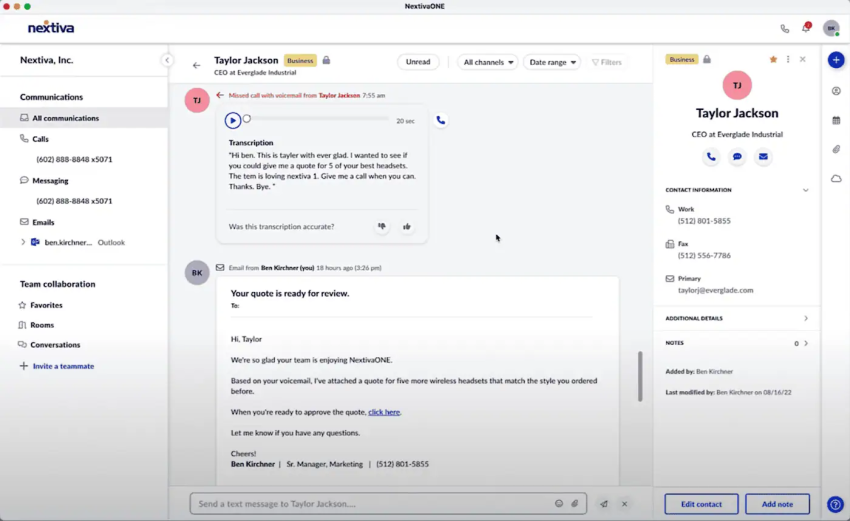Open the BK user profile avatar
850x521 pixels.
point(831,28)
